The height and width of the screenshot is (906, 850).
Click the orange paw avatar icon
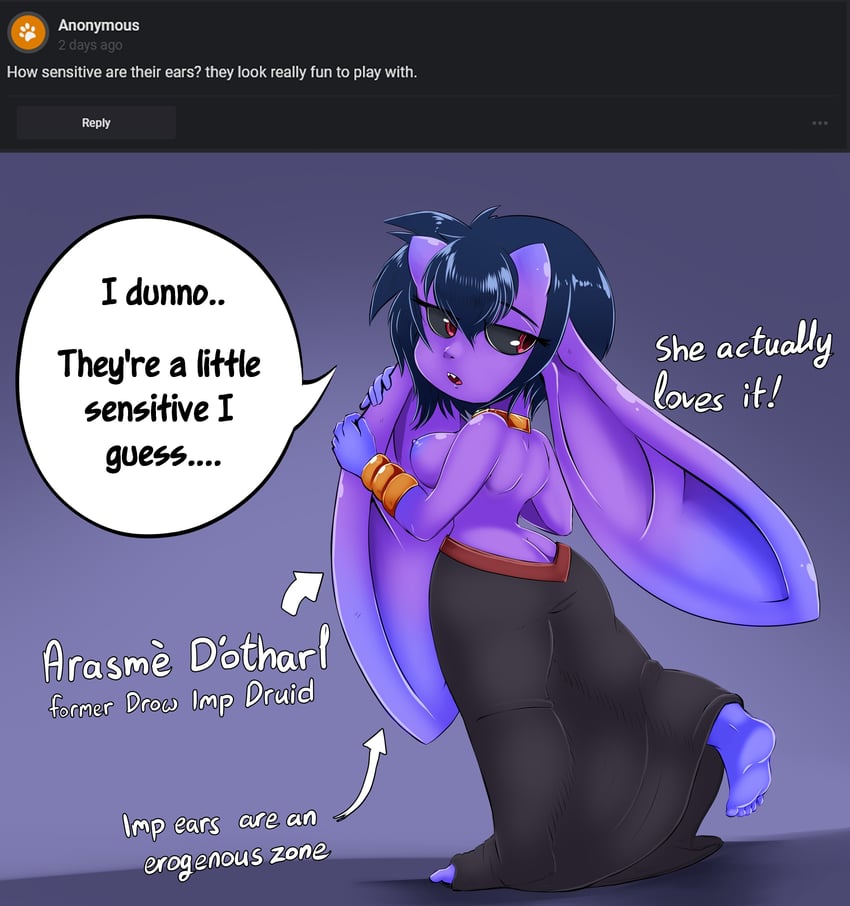28,32
